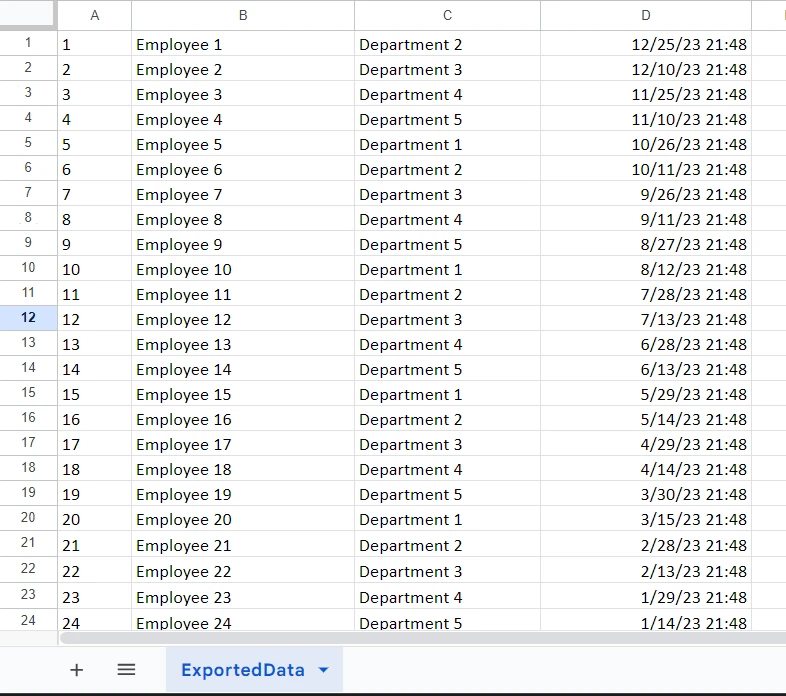786x696 pixels.
Task: Select row 20 header
Action: pos(28,518)
